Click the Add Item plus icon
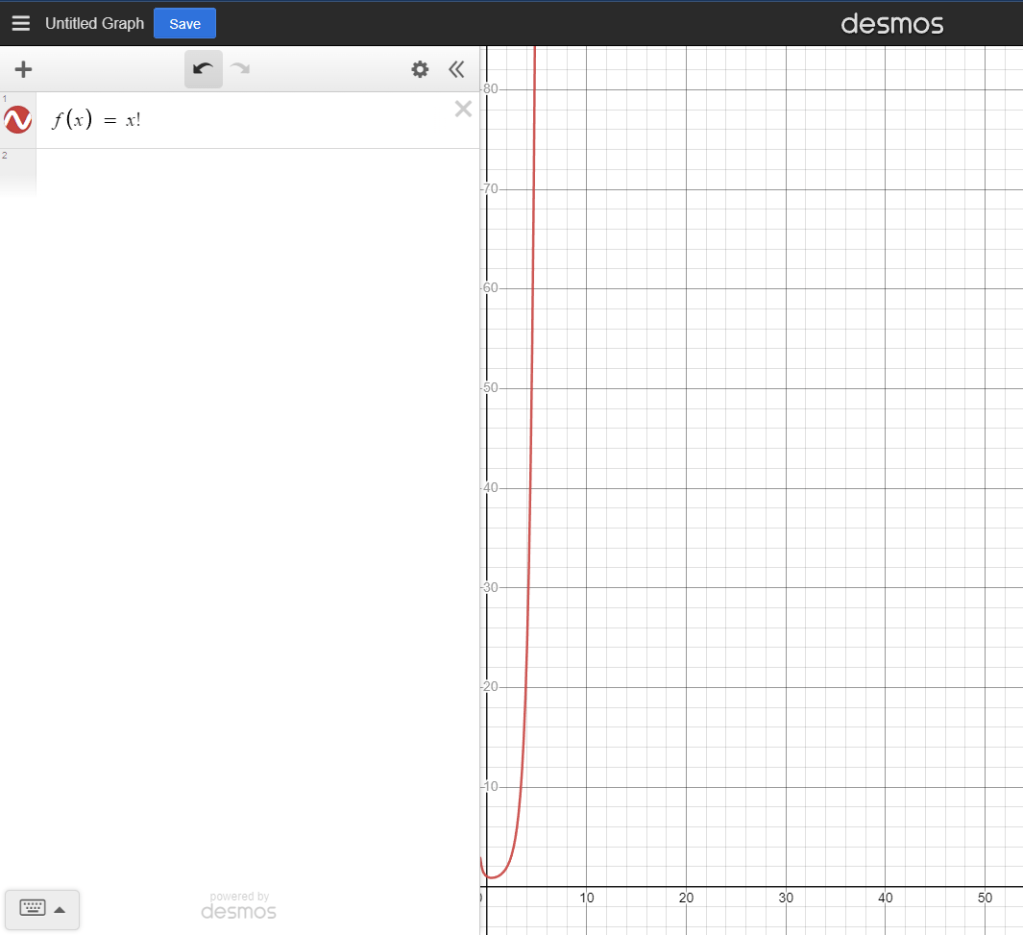The height and width of the screenshot is (935, 1023). [x=23, y=69]
